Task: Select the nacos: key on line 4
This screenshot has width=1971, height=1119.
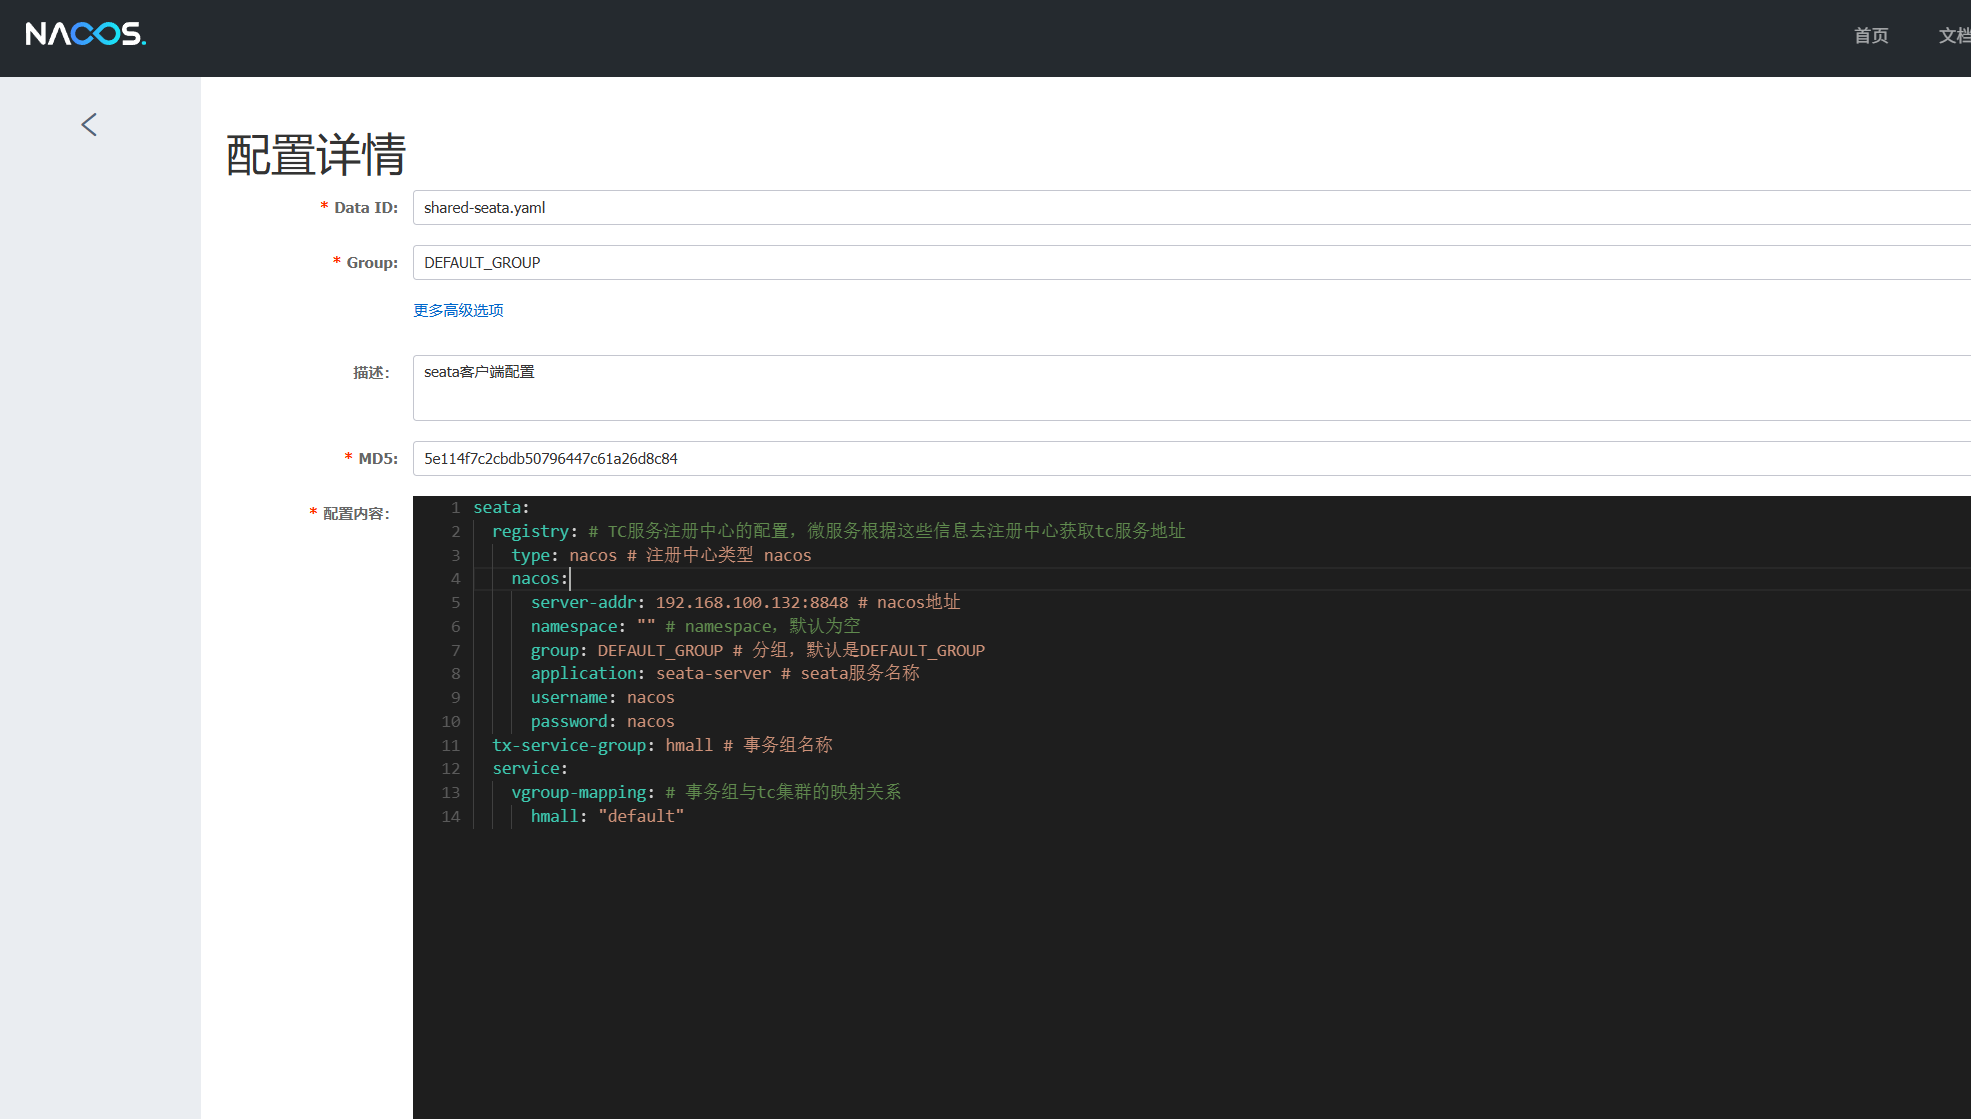Action: click(x=538, y=578)
